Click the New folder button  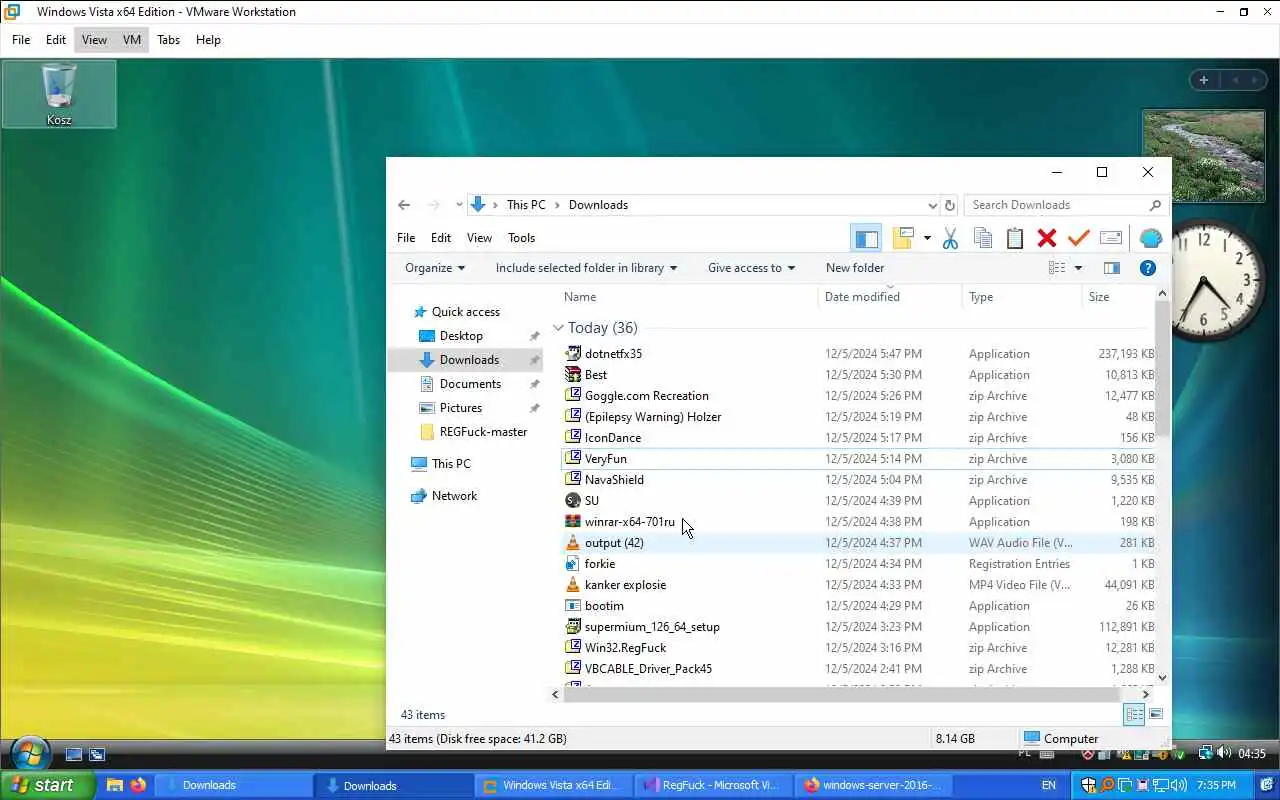pos(855,268)
